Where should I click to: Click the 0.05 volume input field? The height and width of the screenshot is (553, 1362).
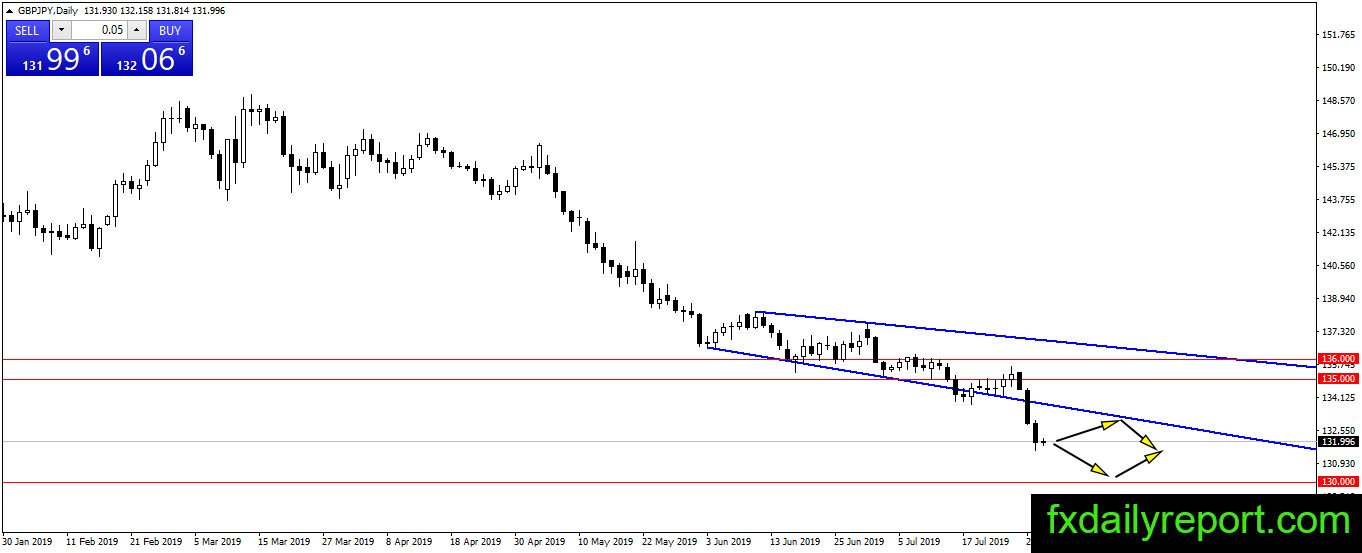[x=98, y=31]
